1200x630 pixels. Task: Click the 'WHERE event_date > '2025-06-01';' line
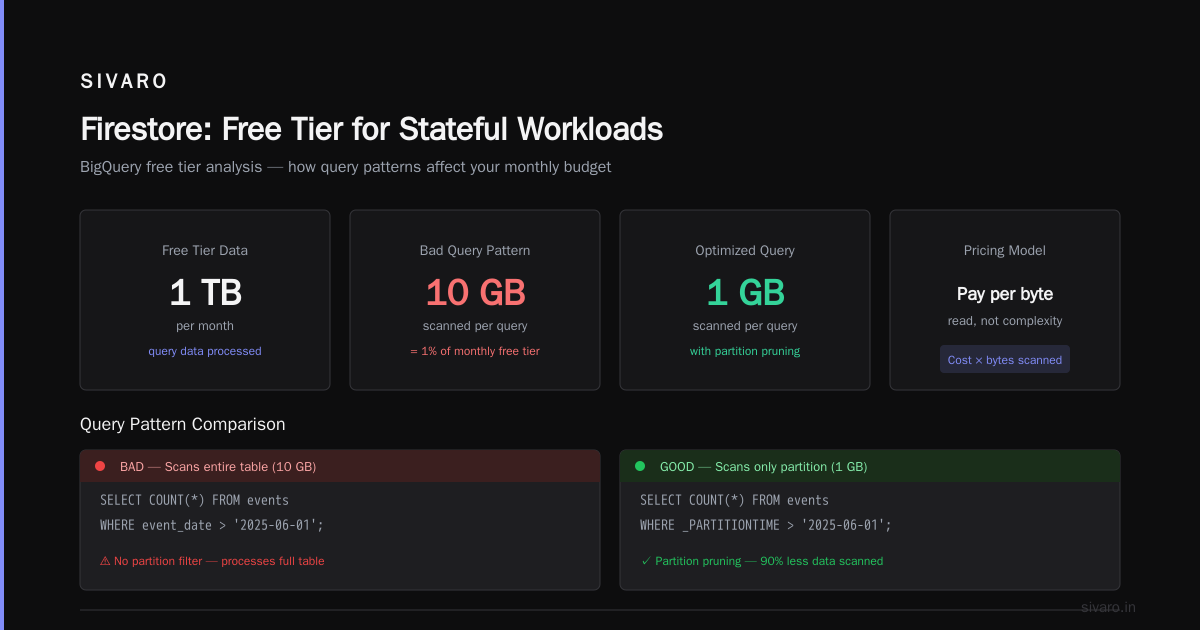pos(212,525)
